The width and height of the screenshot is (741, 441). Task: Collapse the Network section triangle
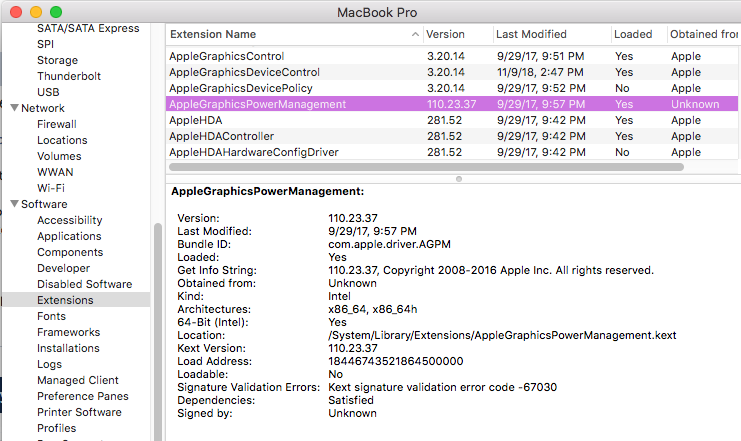tap(14, 108)
